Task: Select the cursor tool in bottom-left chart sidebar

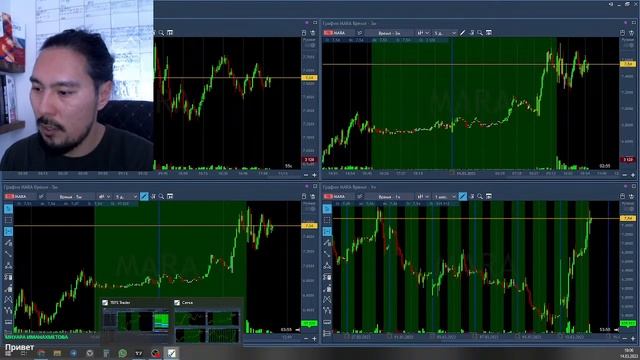Action: (x=8, y=209)
